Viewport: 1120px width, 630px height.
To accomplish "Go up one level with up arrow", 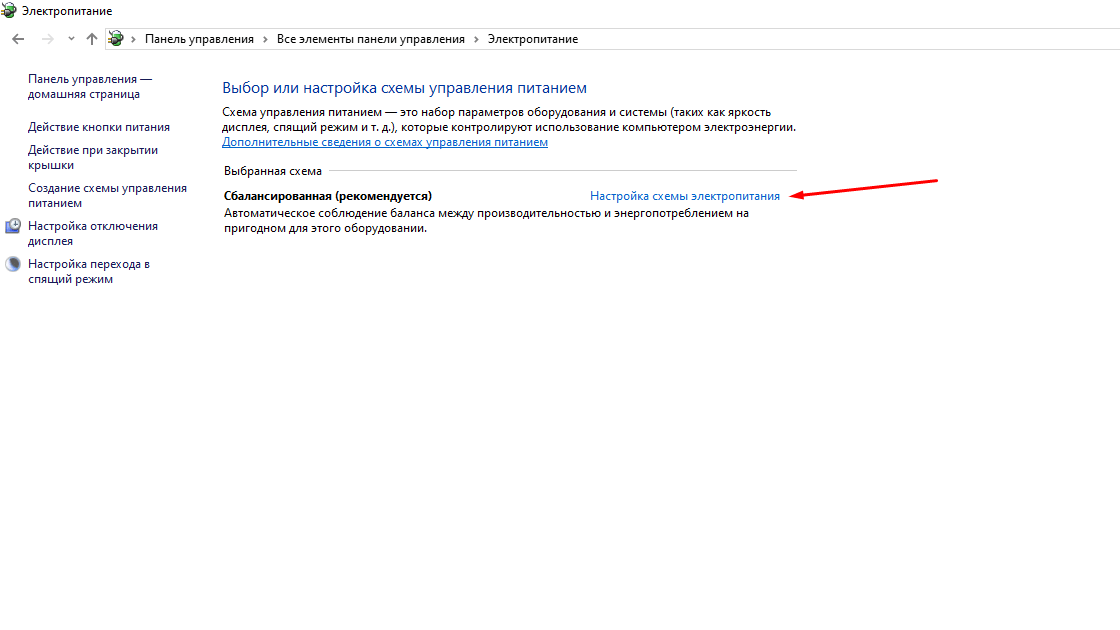I will pos(91,39).
